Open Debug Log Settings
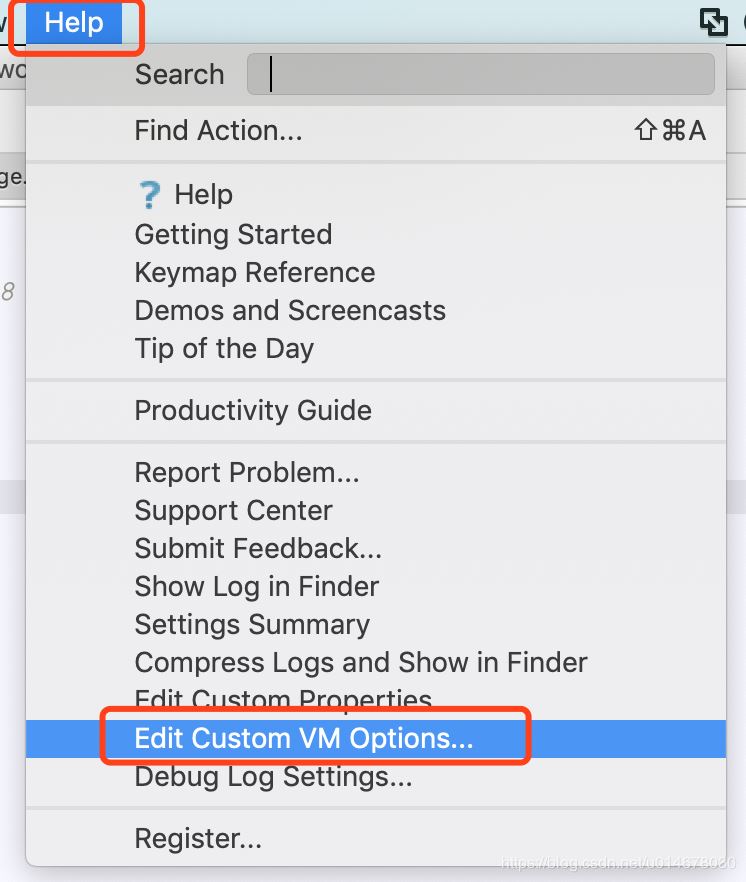The width and height of the screenshot is (746, 882). point(273,776)
